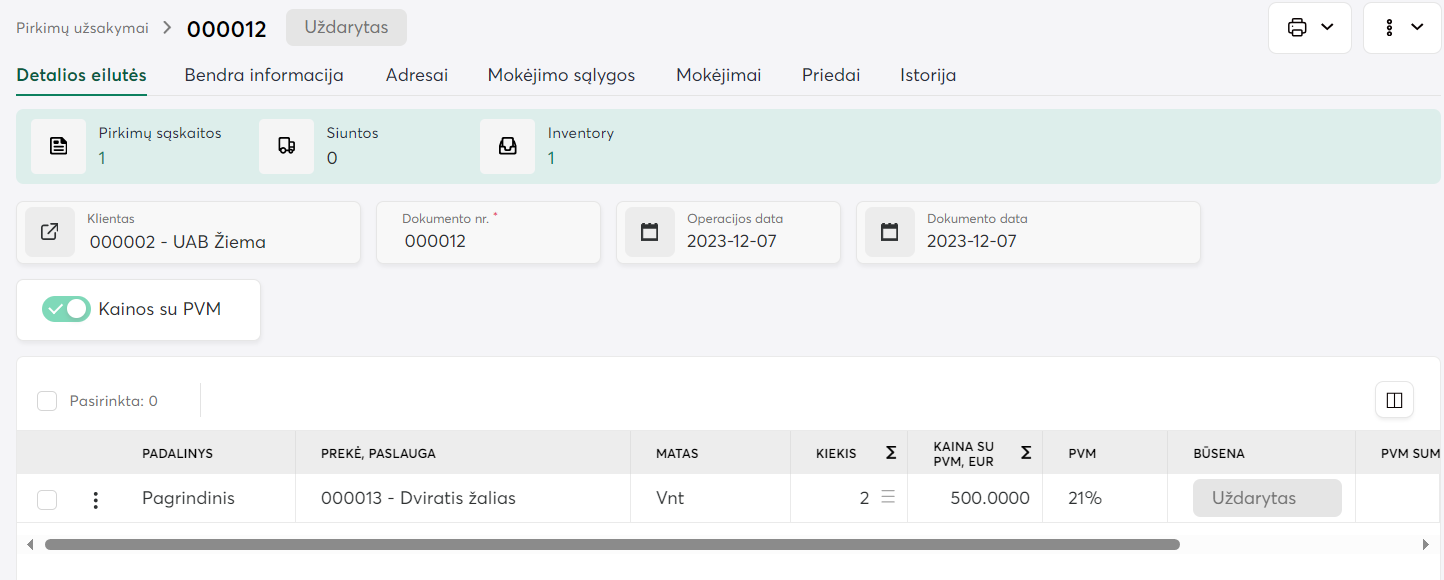Open the column layout settings icon
This screenshot has width=1444, height=580.
click(x=1395, y=401)
